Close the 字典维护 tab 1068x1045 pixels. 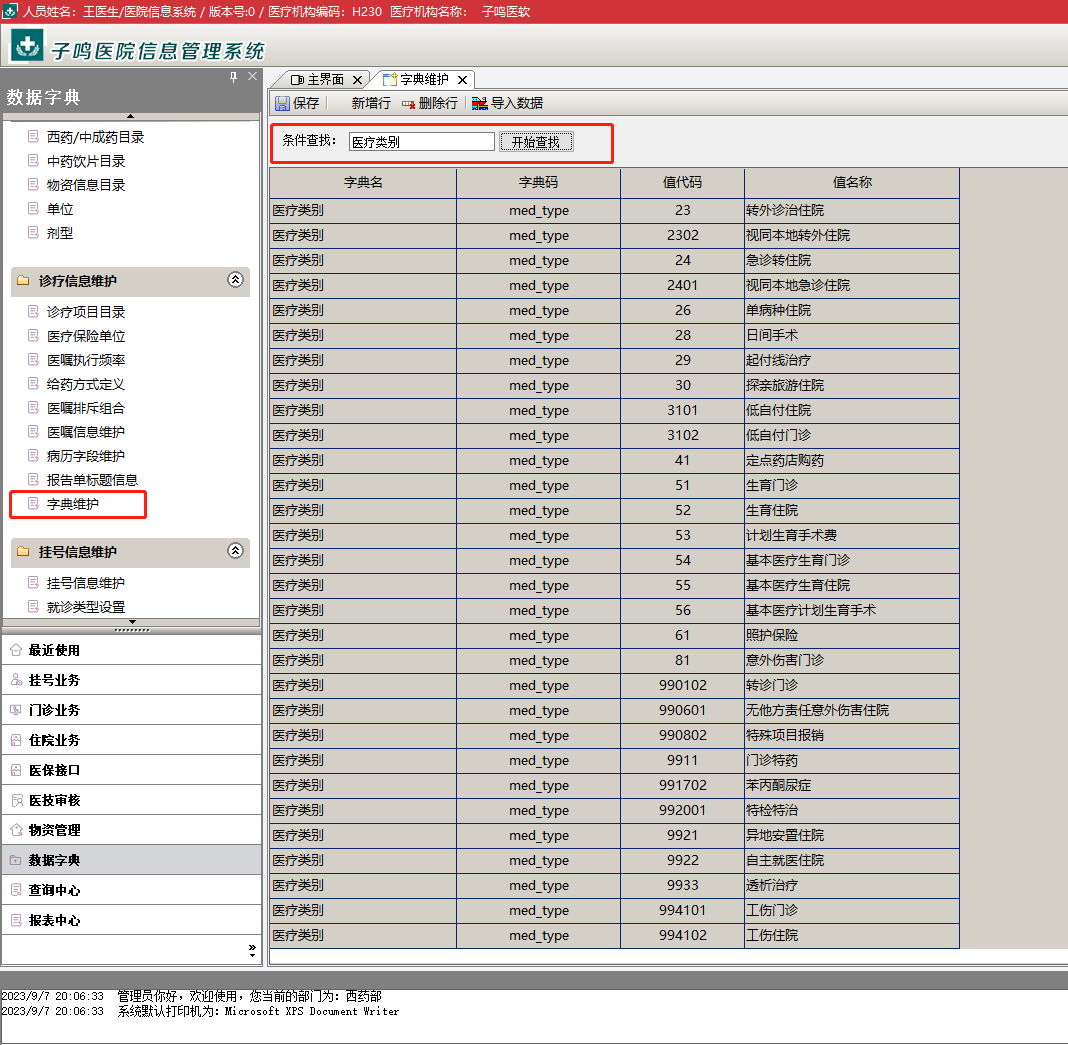pyautogui.click(x=462, y=80)
